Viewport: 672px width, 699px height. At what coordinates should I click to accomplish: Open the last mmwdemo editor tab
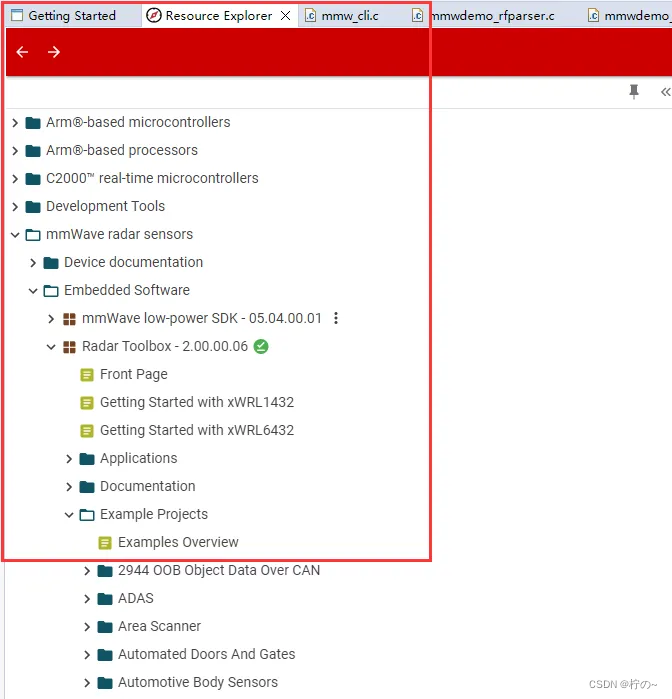coord(629,16)
